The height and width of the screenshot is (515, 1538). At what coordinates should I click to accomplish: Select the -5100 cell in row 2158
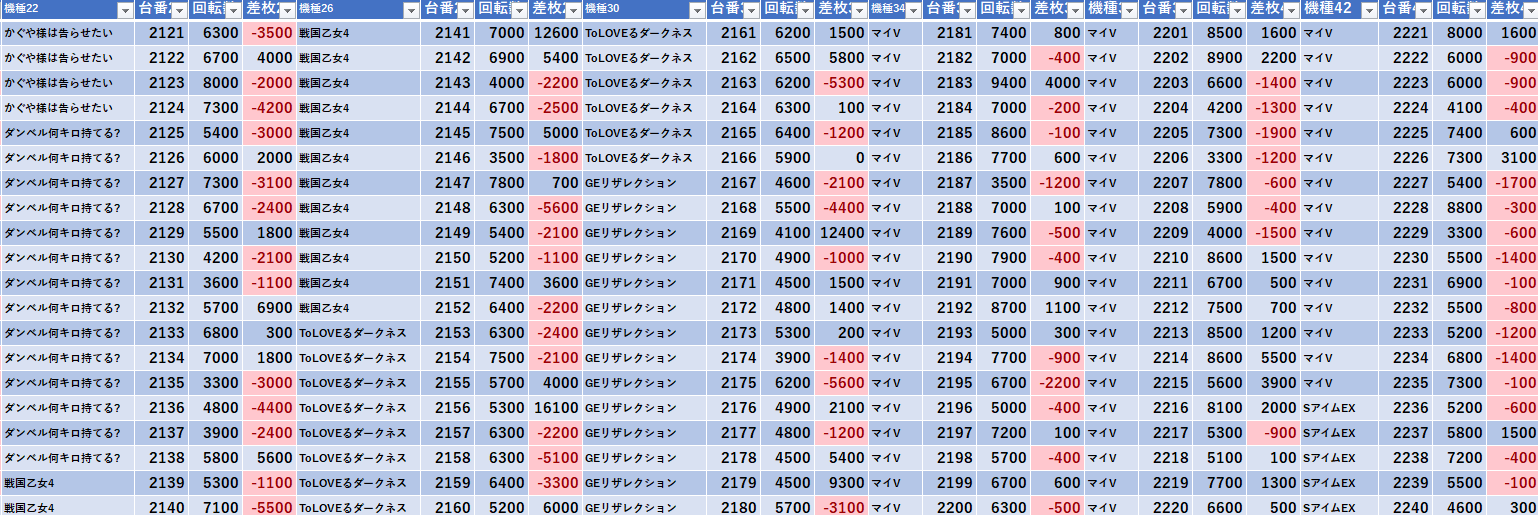tap(555, 458)
